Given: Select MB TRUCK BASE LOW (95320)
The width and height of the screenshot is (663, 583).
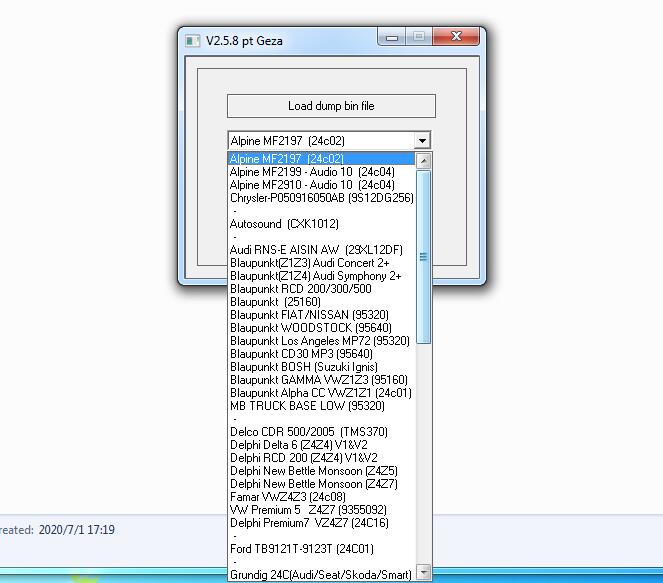Looking at the screenshot, I should 307,406.
